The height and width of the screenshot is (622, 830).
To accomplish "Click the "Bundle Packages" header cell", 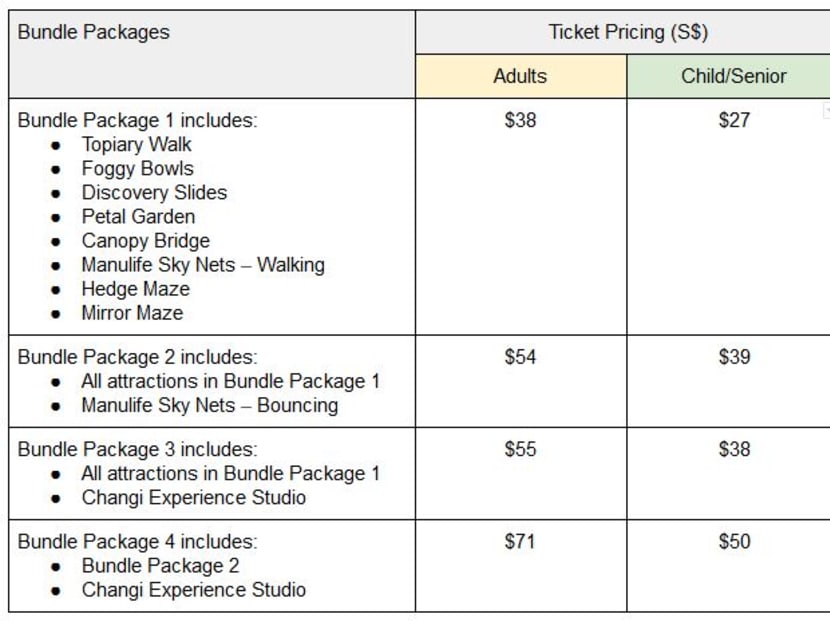I will coord(94,32).
